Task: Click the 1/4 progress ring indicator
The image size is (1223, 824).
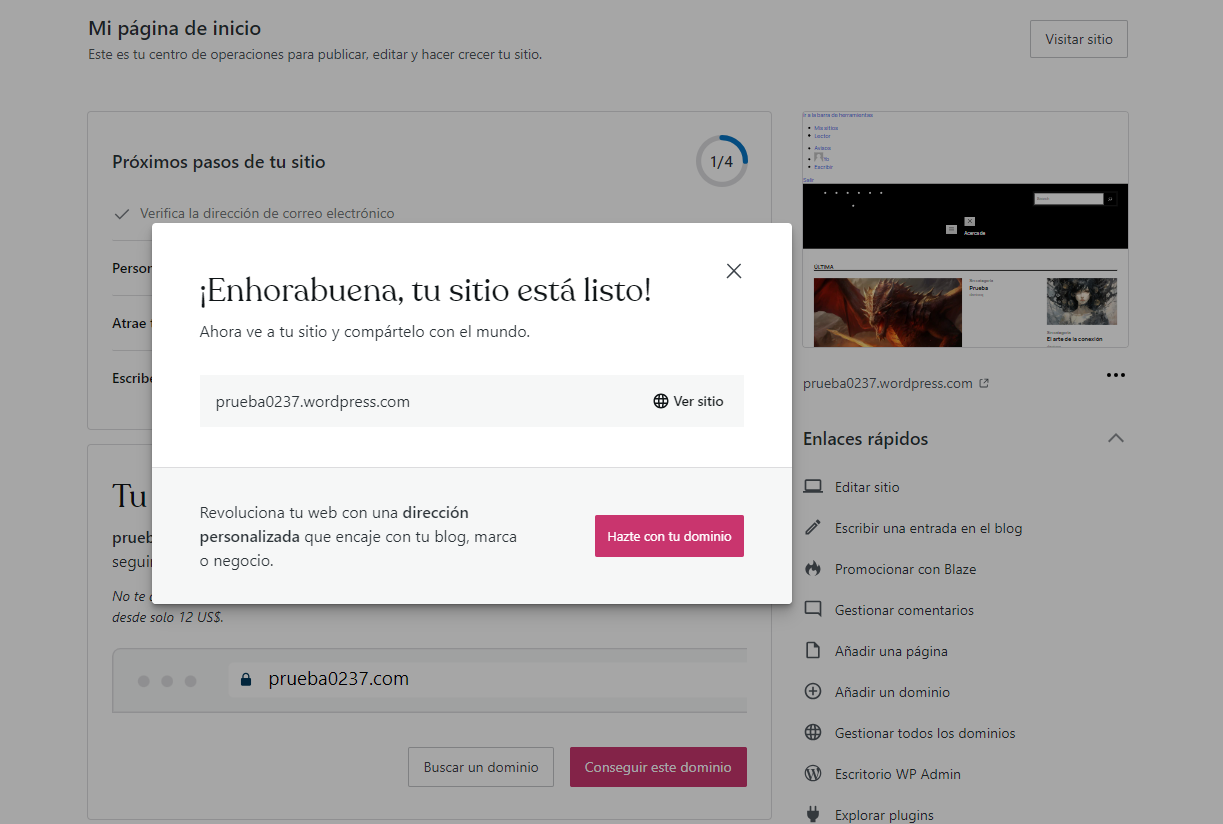Action: click(722, 161)
